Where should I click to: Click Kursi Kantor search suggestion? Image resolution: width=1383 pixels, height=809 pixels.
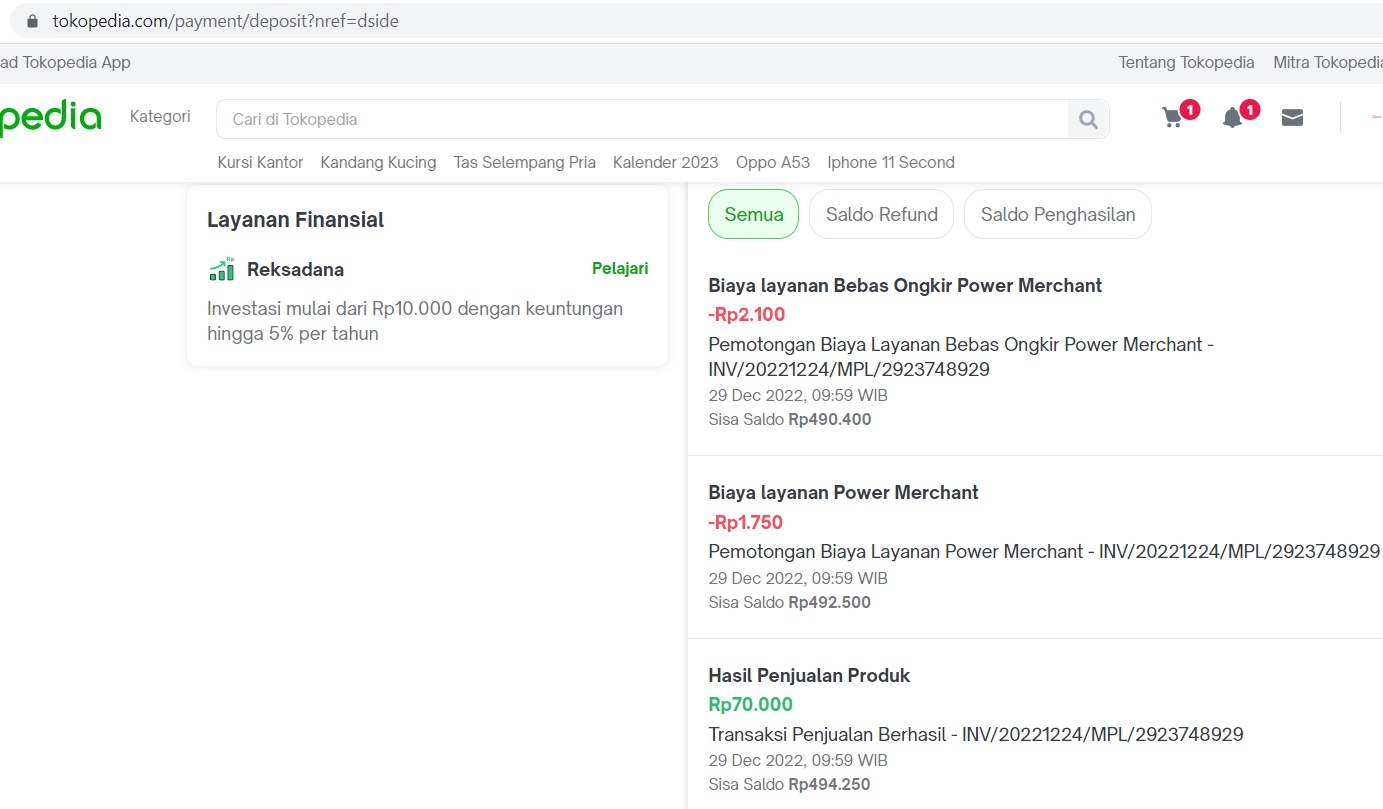[260, 162]
